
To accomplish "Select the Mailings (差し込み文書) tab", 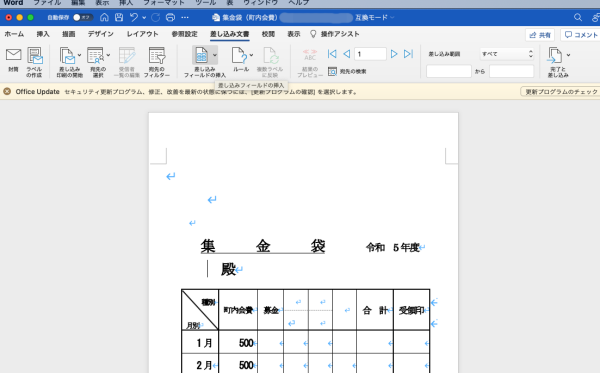I will click(230, 34).
